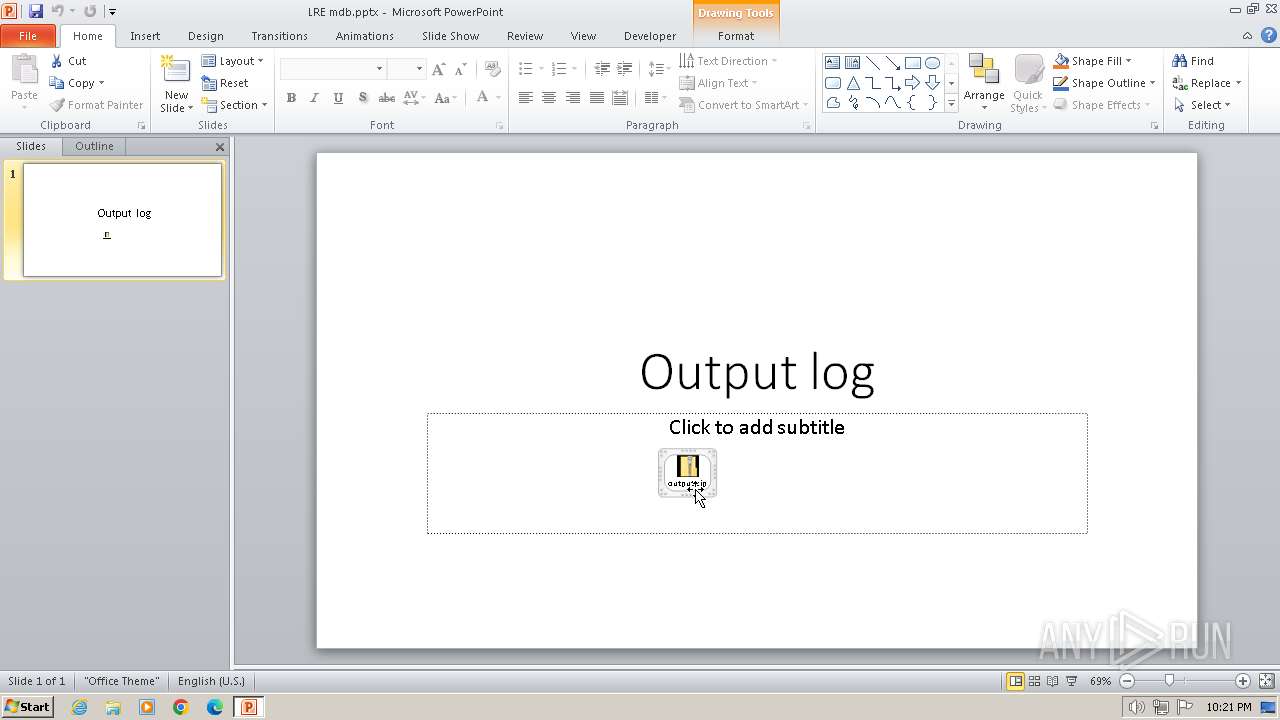Open the font name combo box
Screen dimensions: 1280x720
[x=333, y=69]
